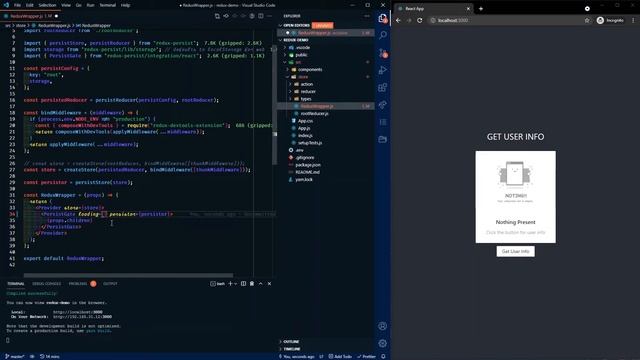Screen dimensions: 640x360
Task: Click the master branch indicator in status bar
Action: click(15, 356)
